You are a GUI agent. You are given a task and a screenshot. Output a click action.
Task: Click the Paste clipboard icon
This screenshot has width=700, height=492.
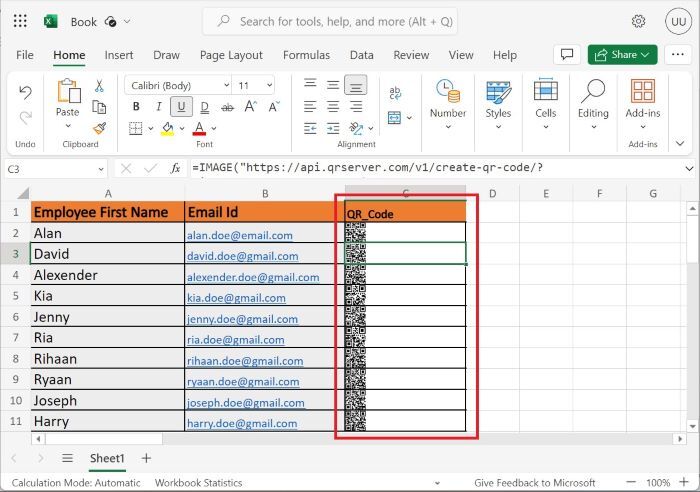[68, 91]
